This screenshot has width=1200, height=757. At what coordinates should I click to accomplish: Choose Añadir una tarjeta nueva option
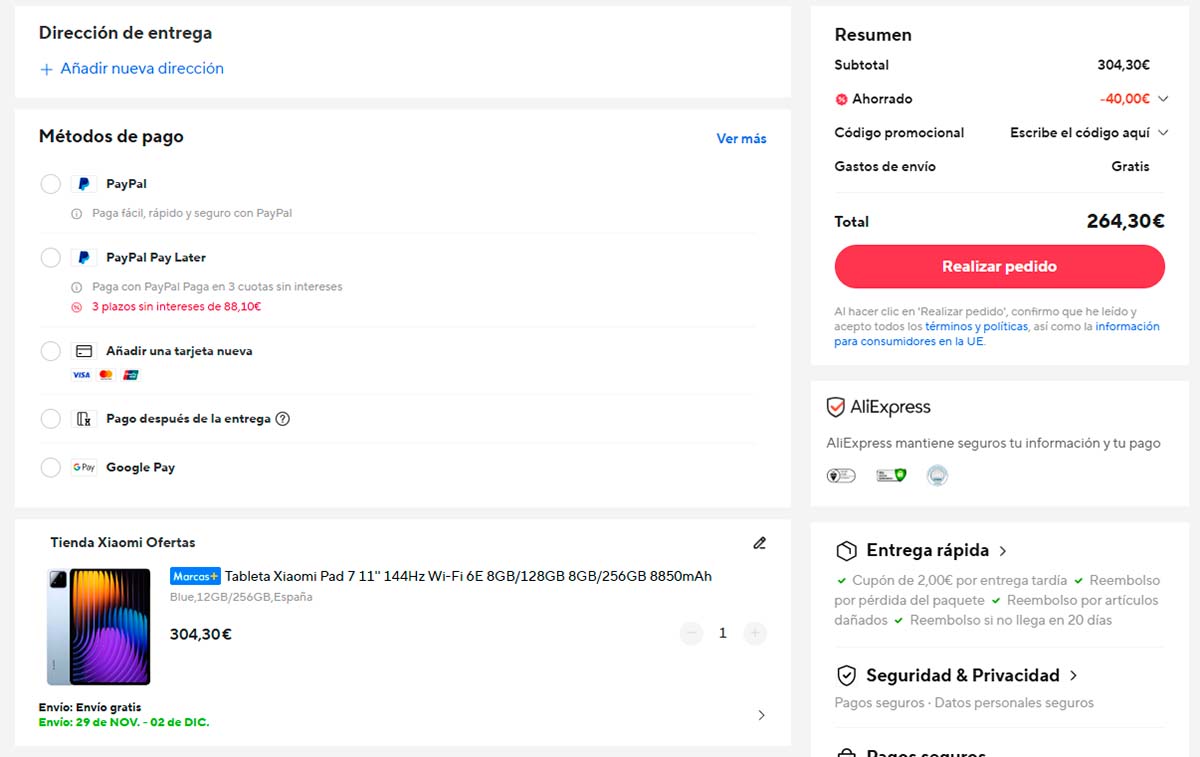50,351
